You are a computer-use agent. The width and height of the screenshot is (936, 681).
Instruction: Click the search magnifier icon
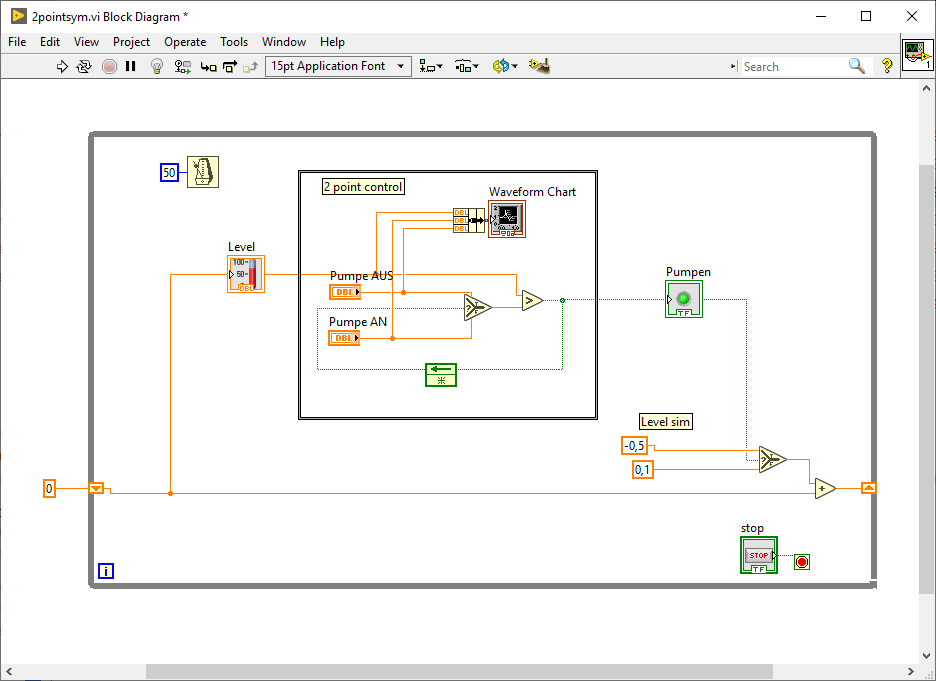(x=857, y=66)
